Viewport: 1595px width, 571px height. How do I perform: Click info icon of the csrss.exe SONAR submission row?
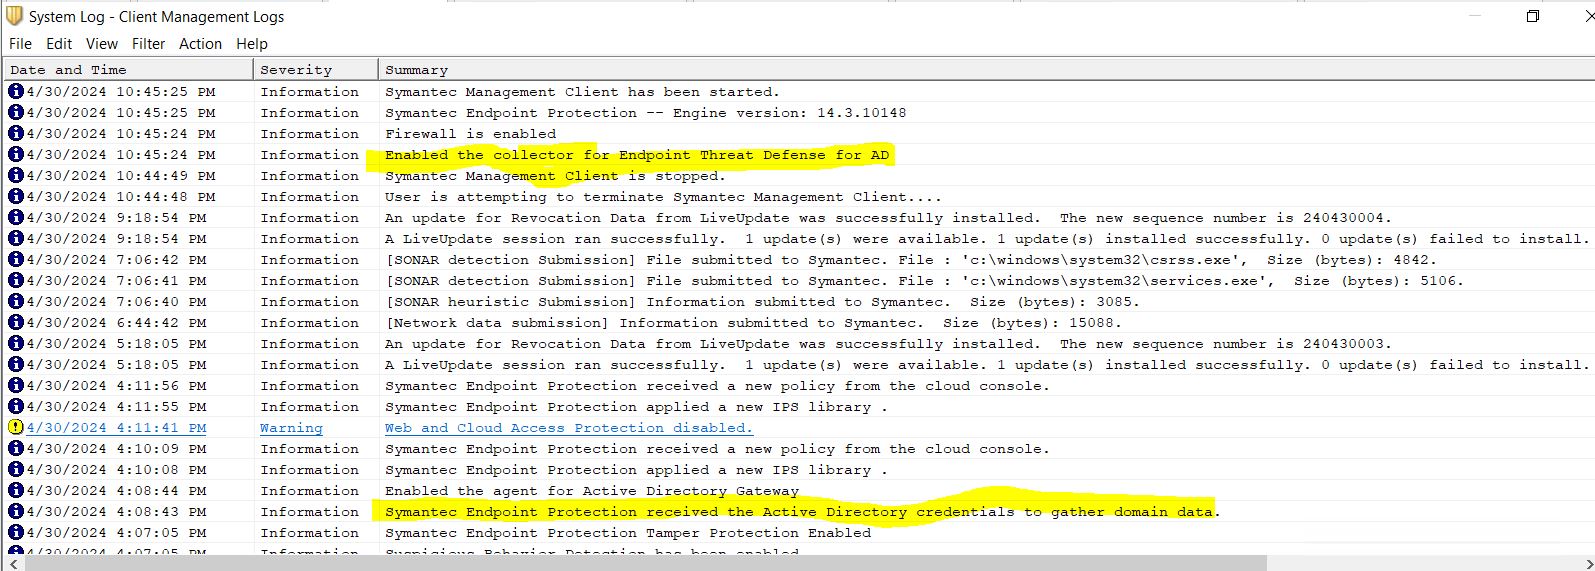15,259
